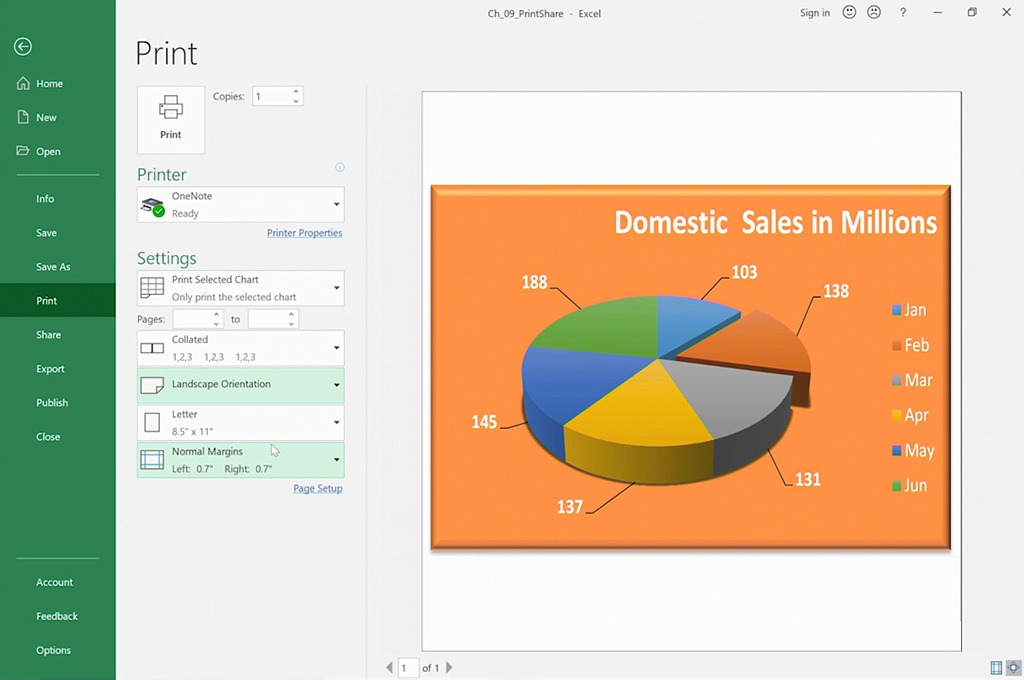
Task: Select Save As in the sidebar
Action: 53,267
